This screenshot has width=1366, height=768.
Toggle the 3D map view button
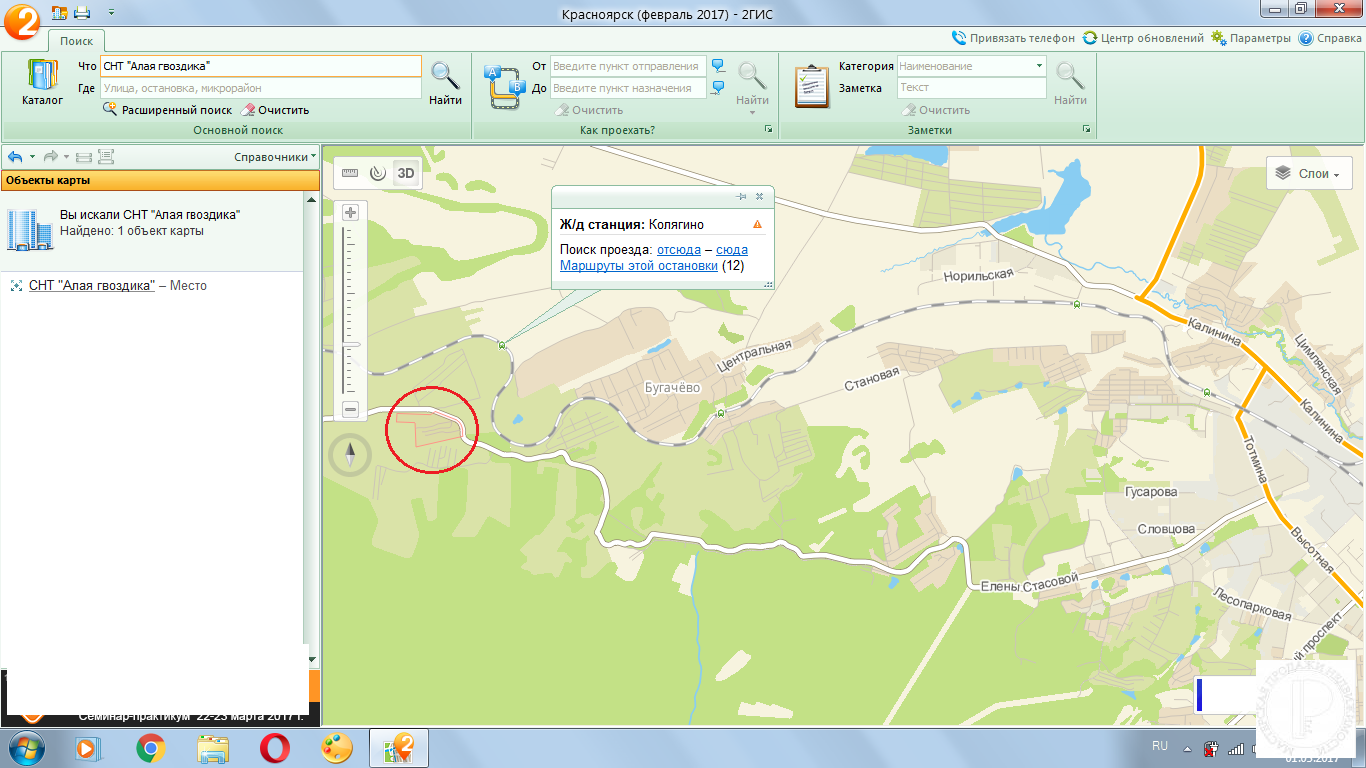pos(406,173)
